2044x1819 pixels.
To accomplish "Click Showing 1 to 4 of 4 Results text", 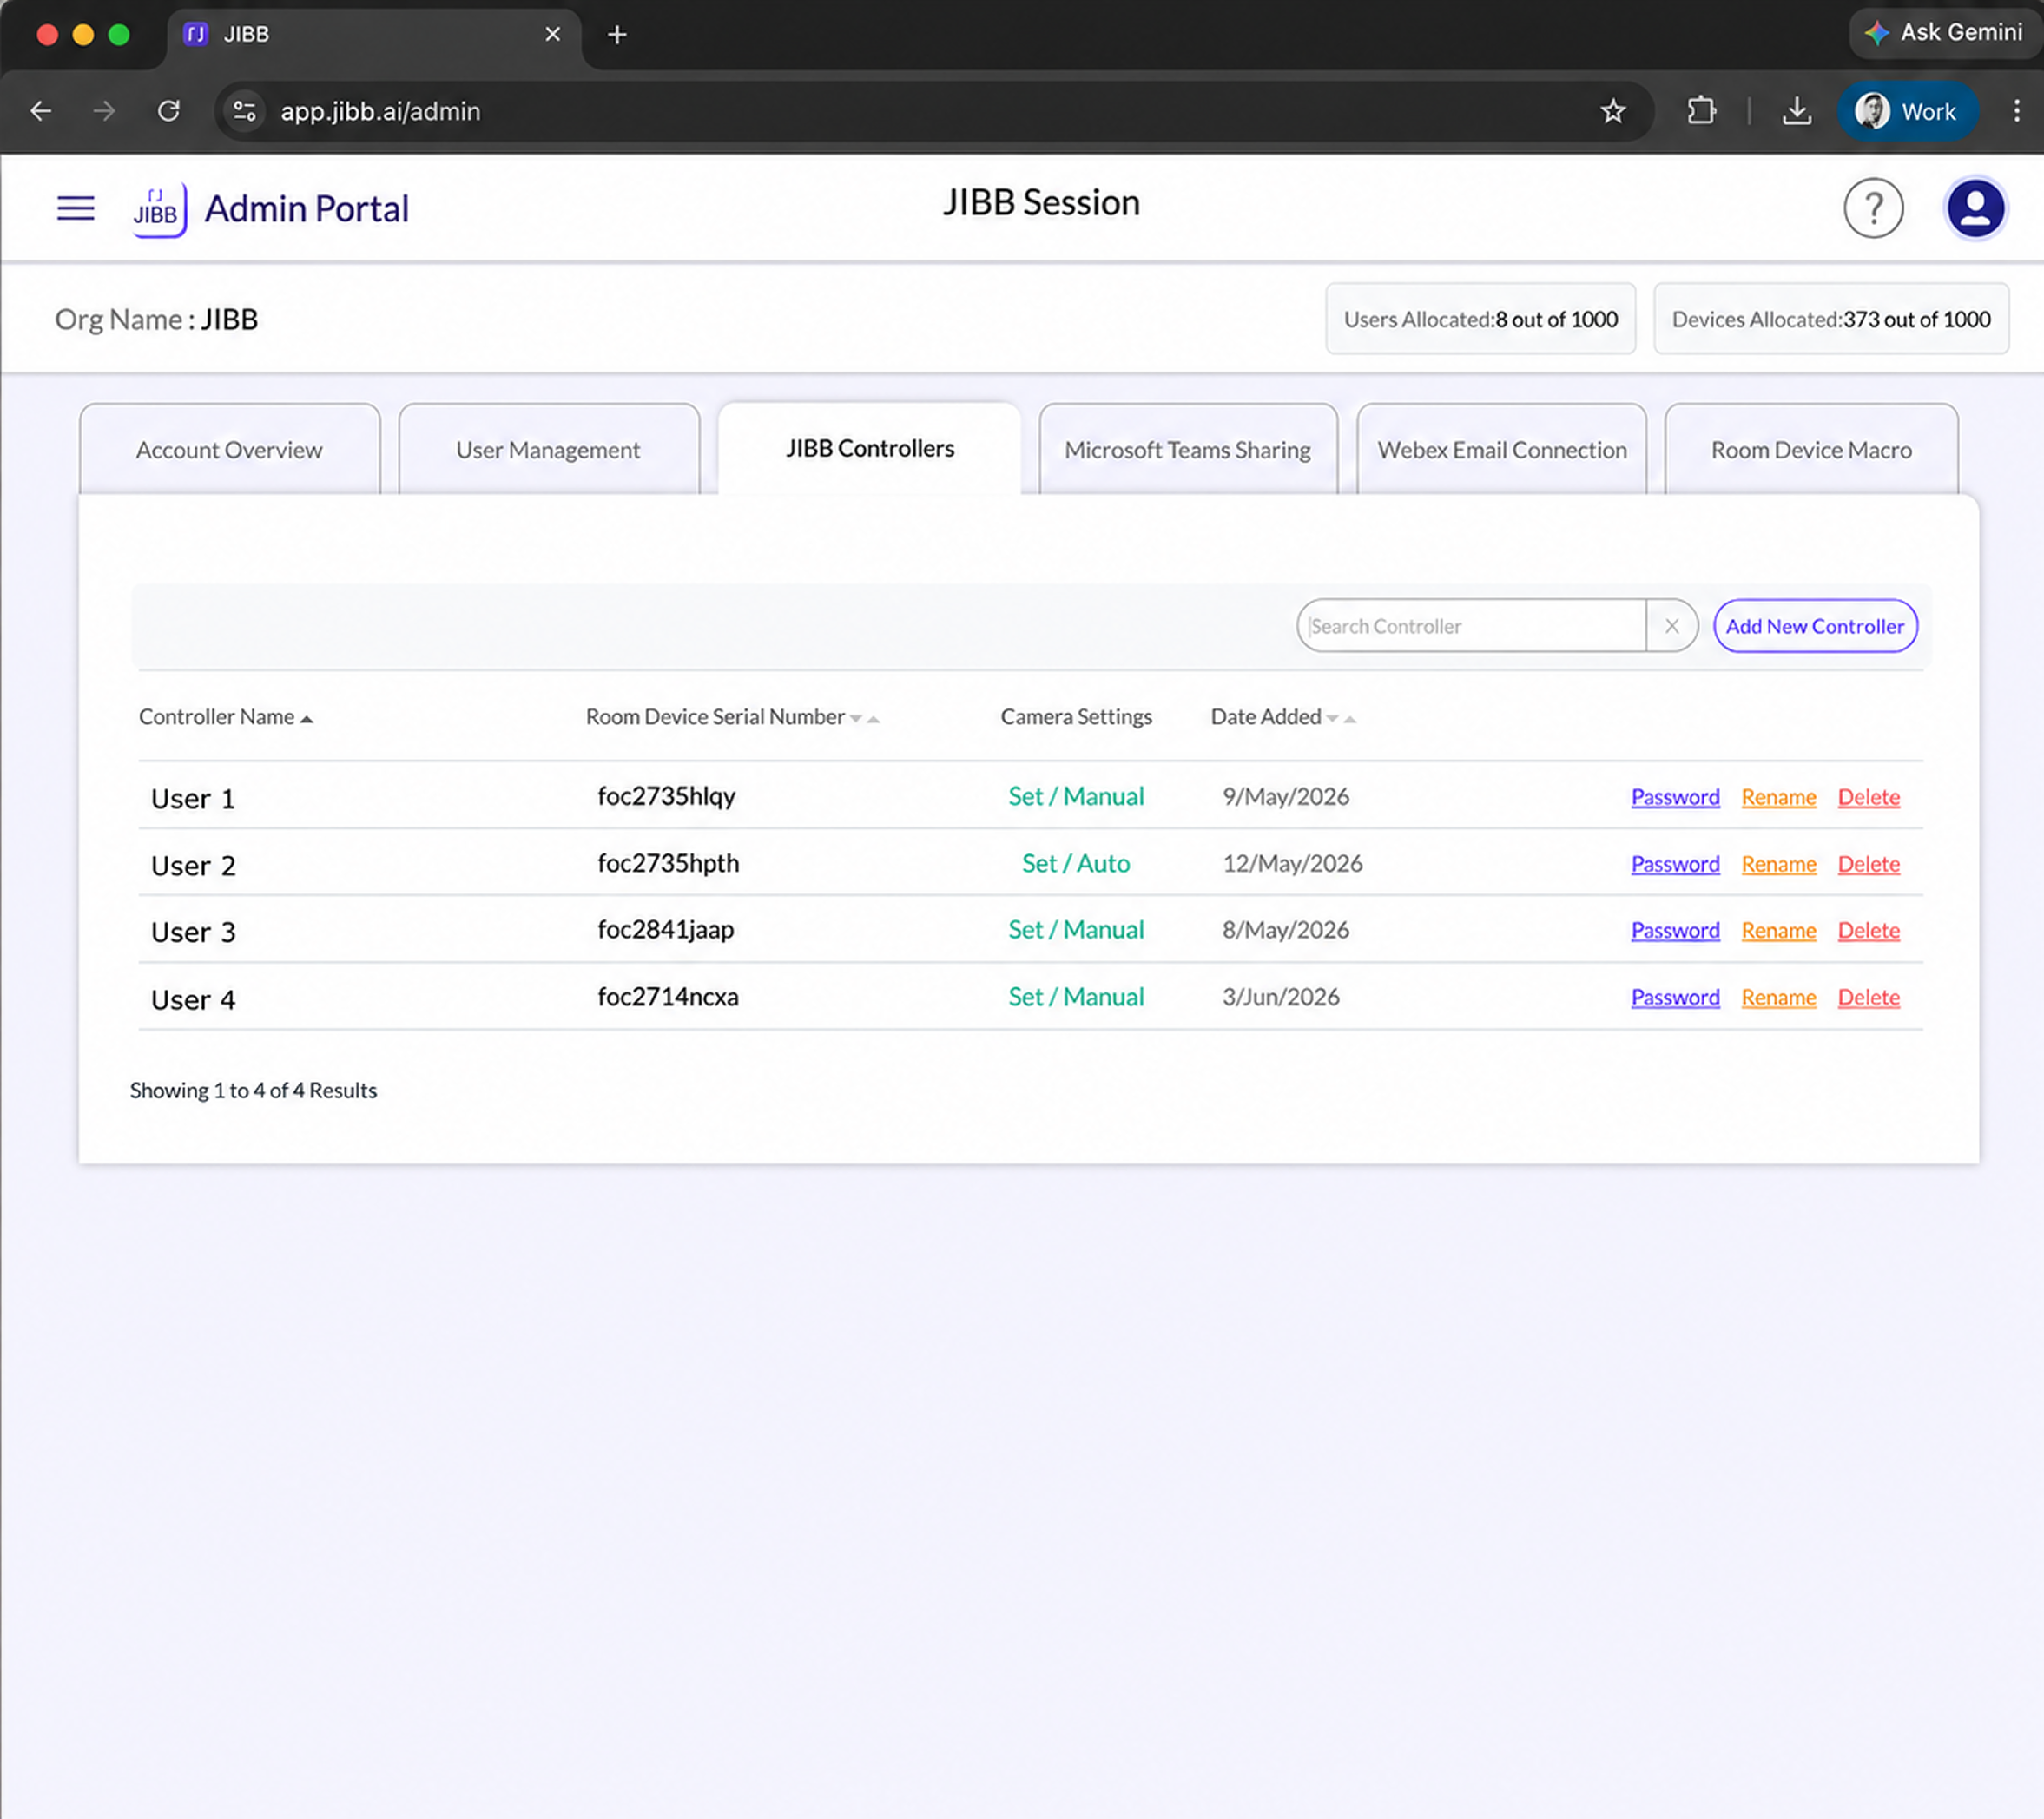I will pos(253,1090).
